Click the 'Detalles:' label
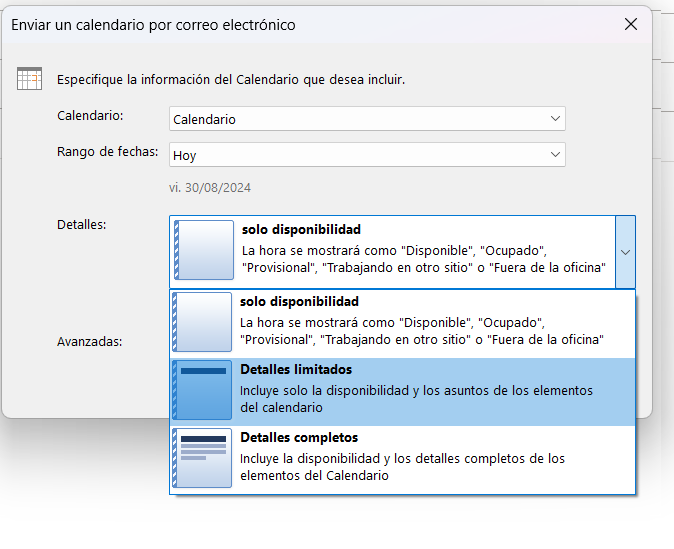 click(x=82, y=224)
